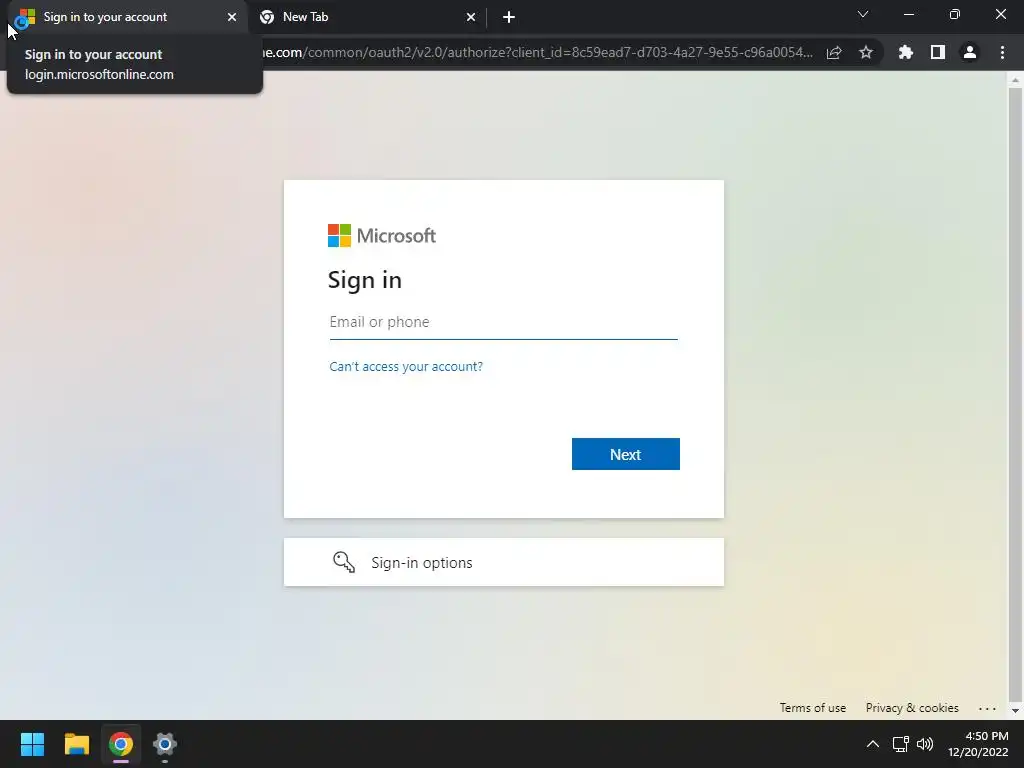The image size is (1024, 768).
Task: Click the volume speaker icon
Action: pos(925,744)
